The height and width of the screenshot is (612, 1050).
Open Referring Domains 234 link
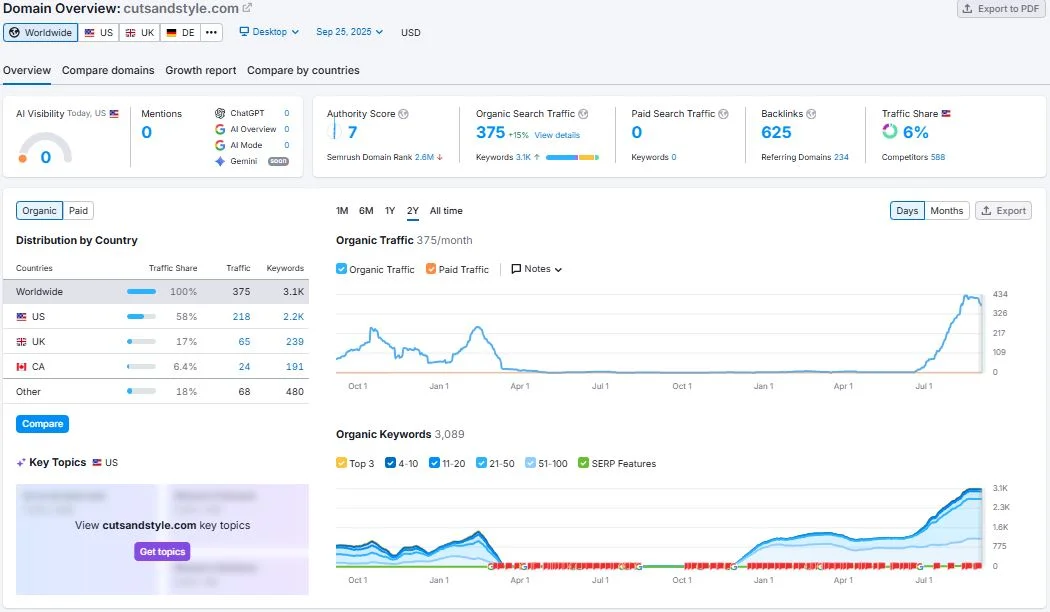click(841, 157)
